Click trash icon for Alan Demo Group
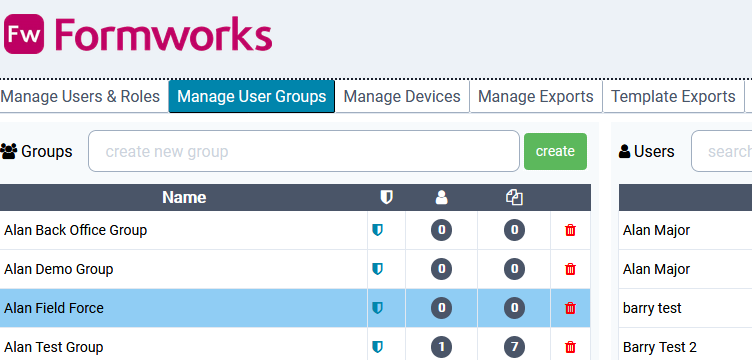Viewport: 752px width, 360px height. 570,269
